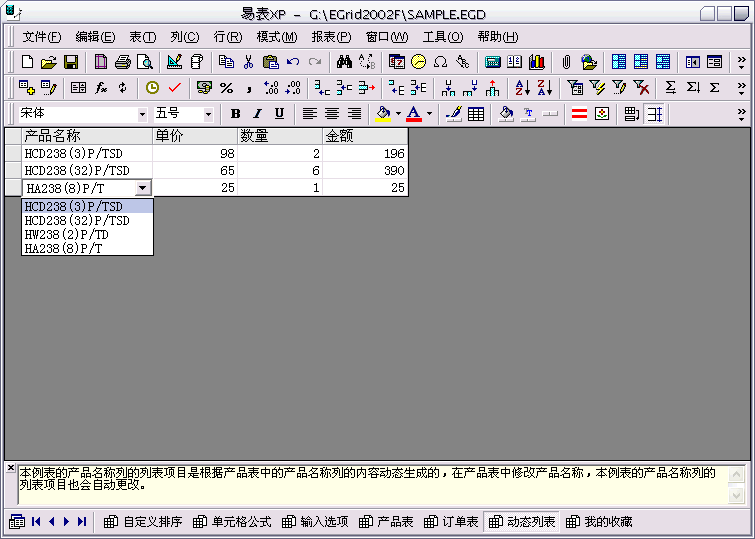Expand the first toolbar overflow chevron
Viewport: 755px width, 539px height.
click(742, 62)
